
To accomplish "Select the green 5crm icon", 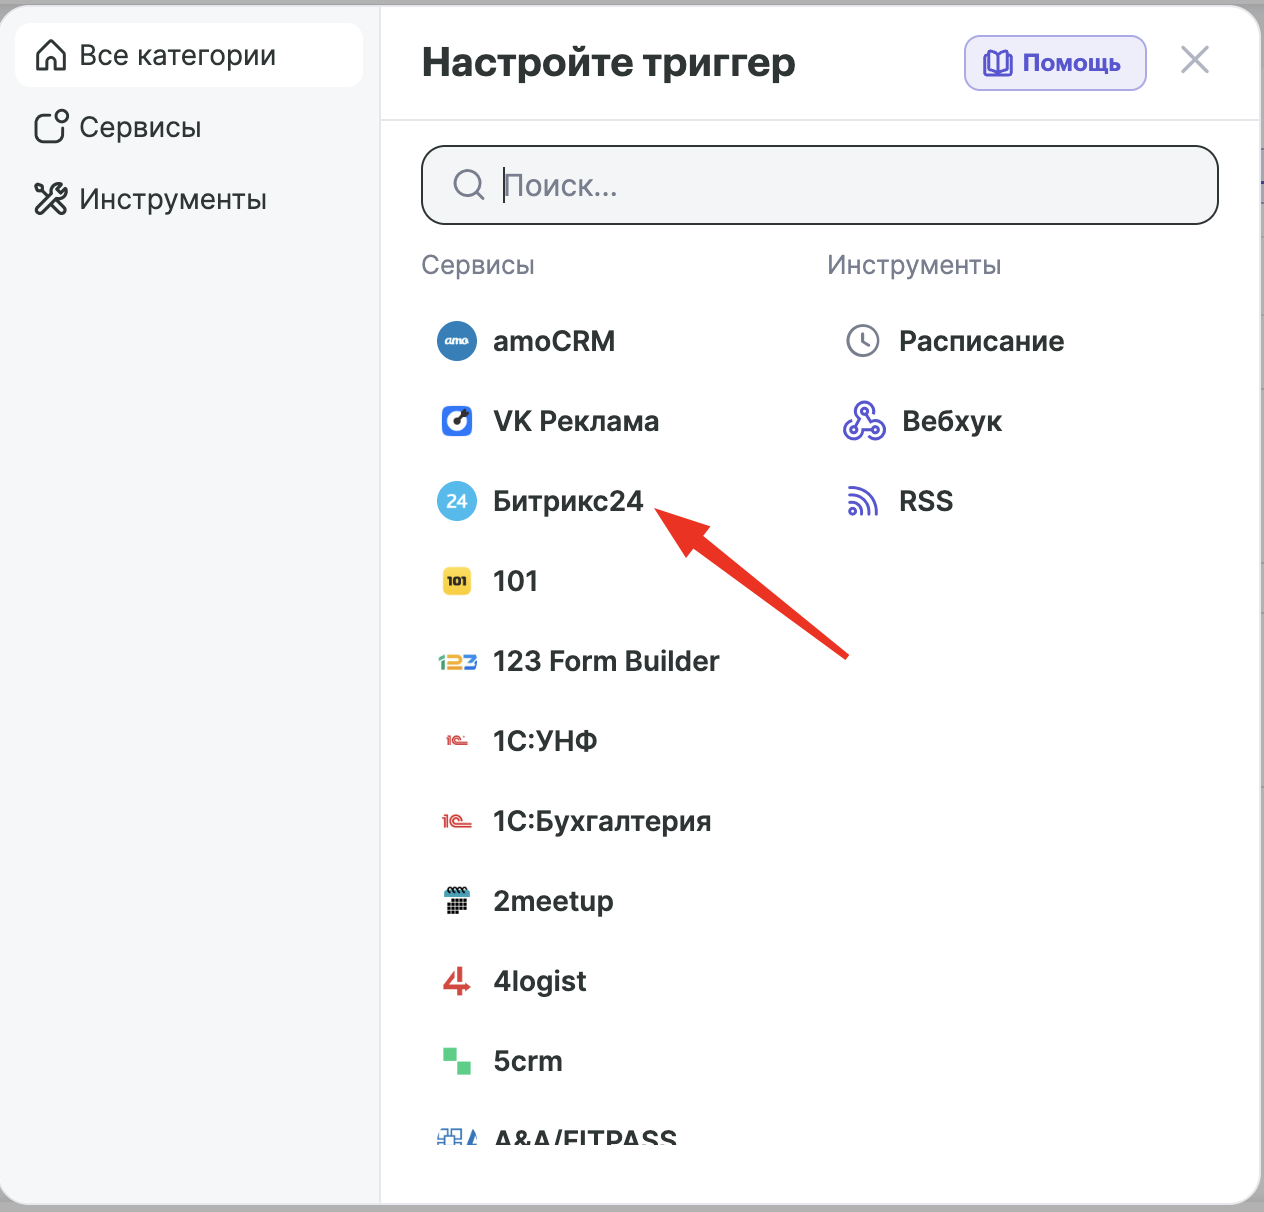I will [457, 1061].
